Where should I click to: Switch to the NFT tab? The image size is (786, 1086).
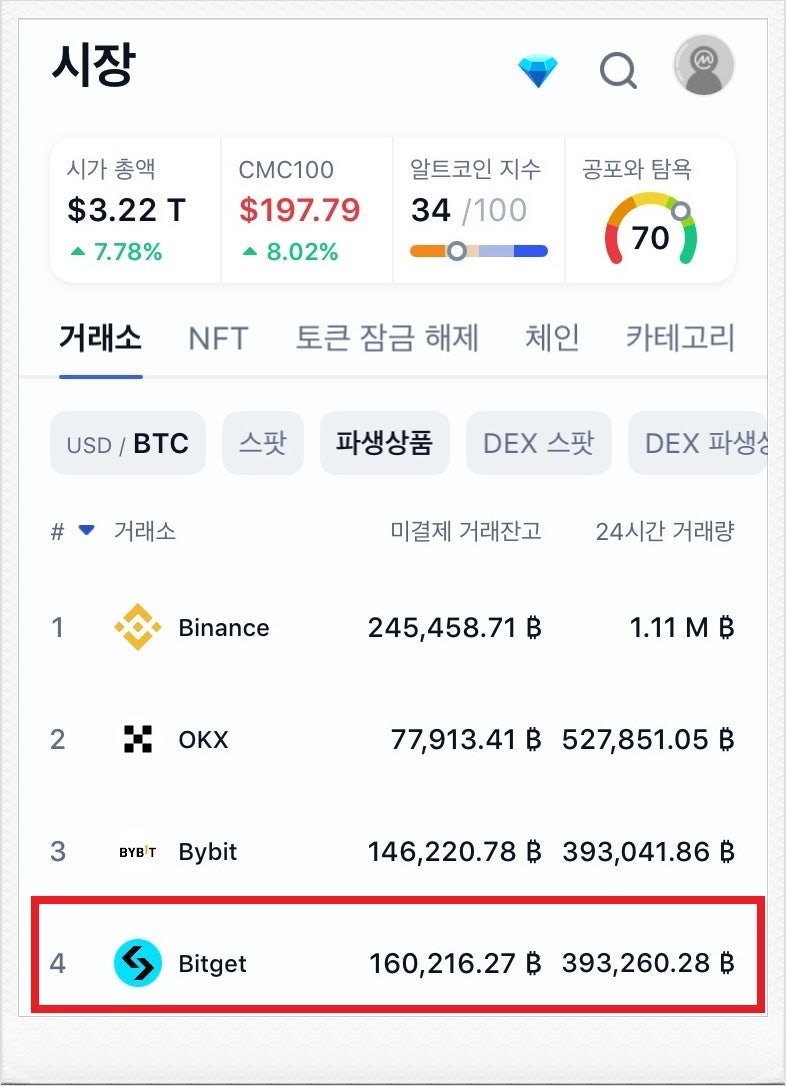(x=218, y=338)
